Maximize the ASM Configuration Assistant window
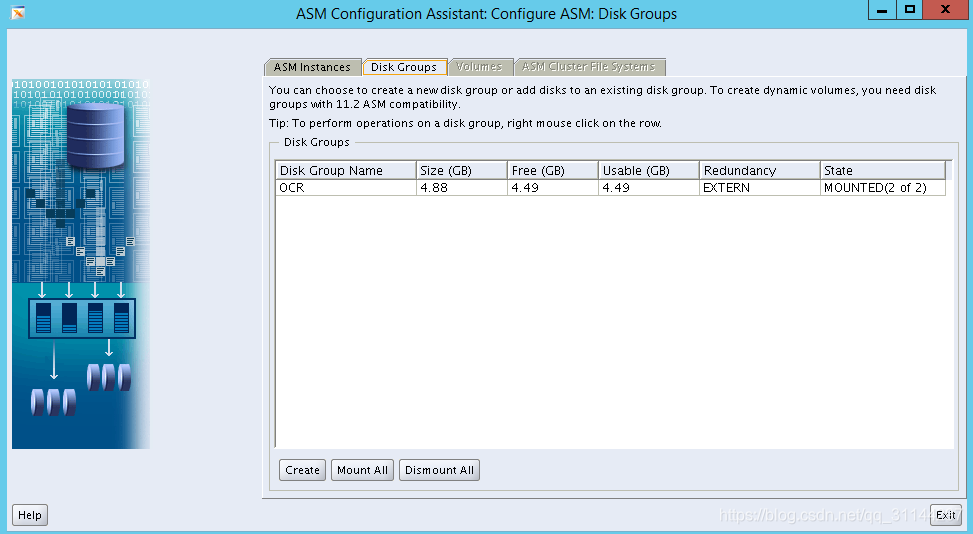Image resolution: width=973 pixels, height=534 pixels. (909, 10)
